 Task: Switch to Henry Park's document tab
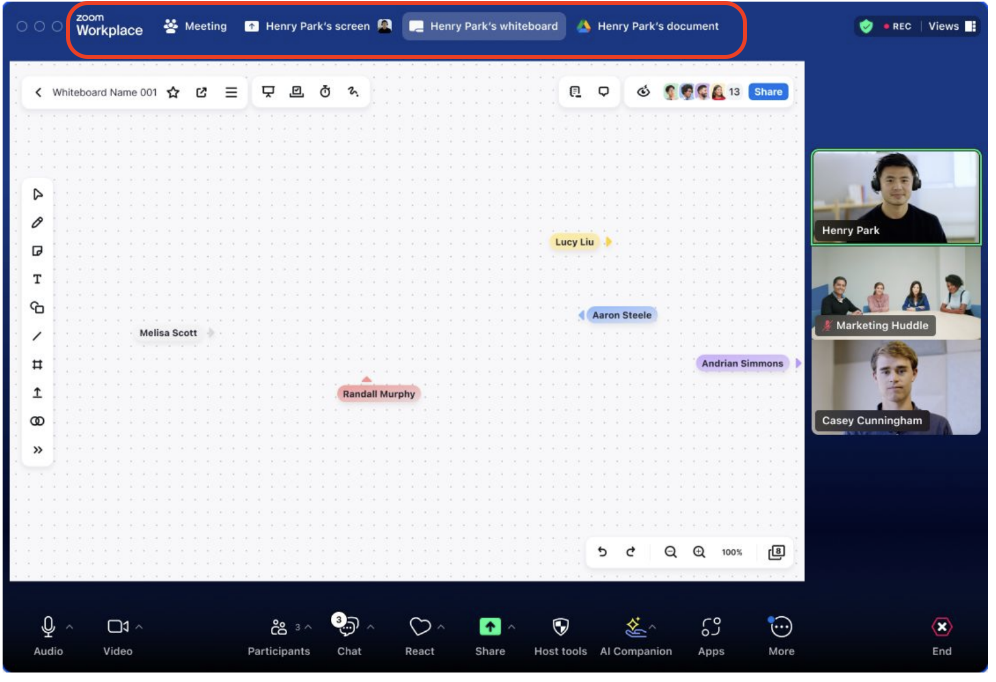coord(649,26)
